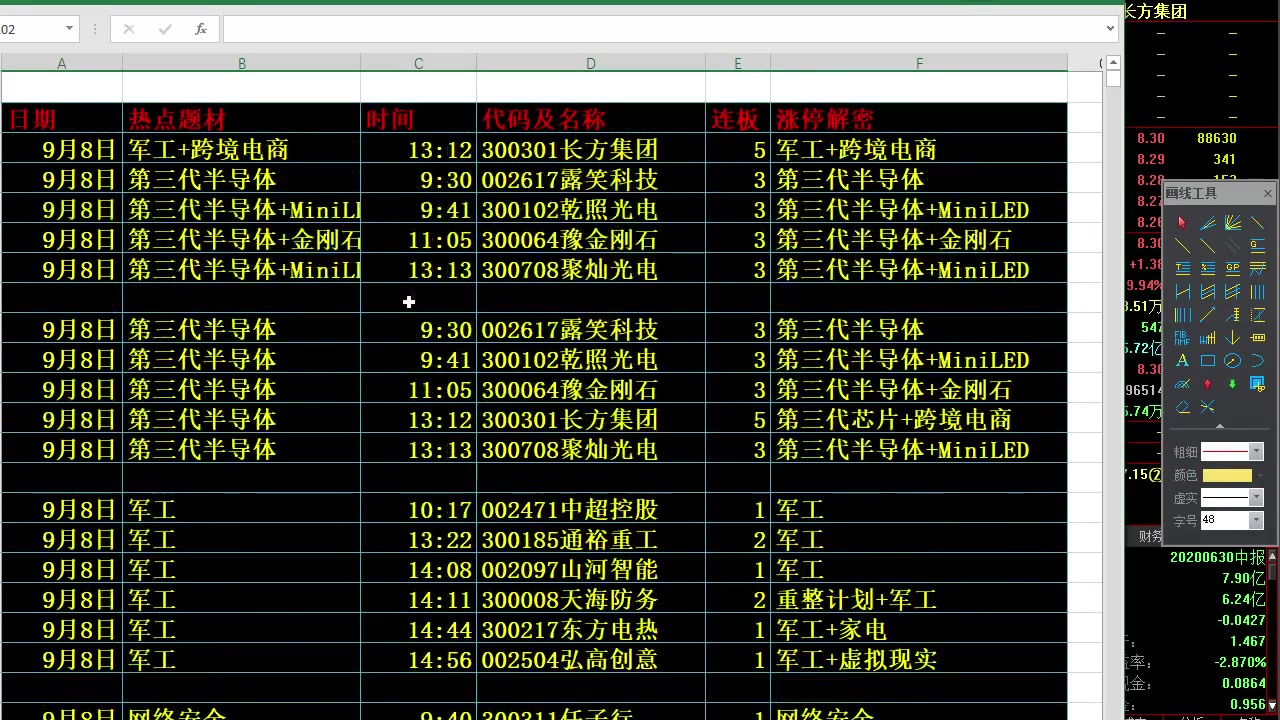
Task: Open the 财务 tab in stock panel
Action: (1150, 537)
